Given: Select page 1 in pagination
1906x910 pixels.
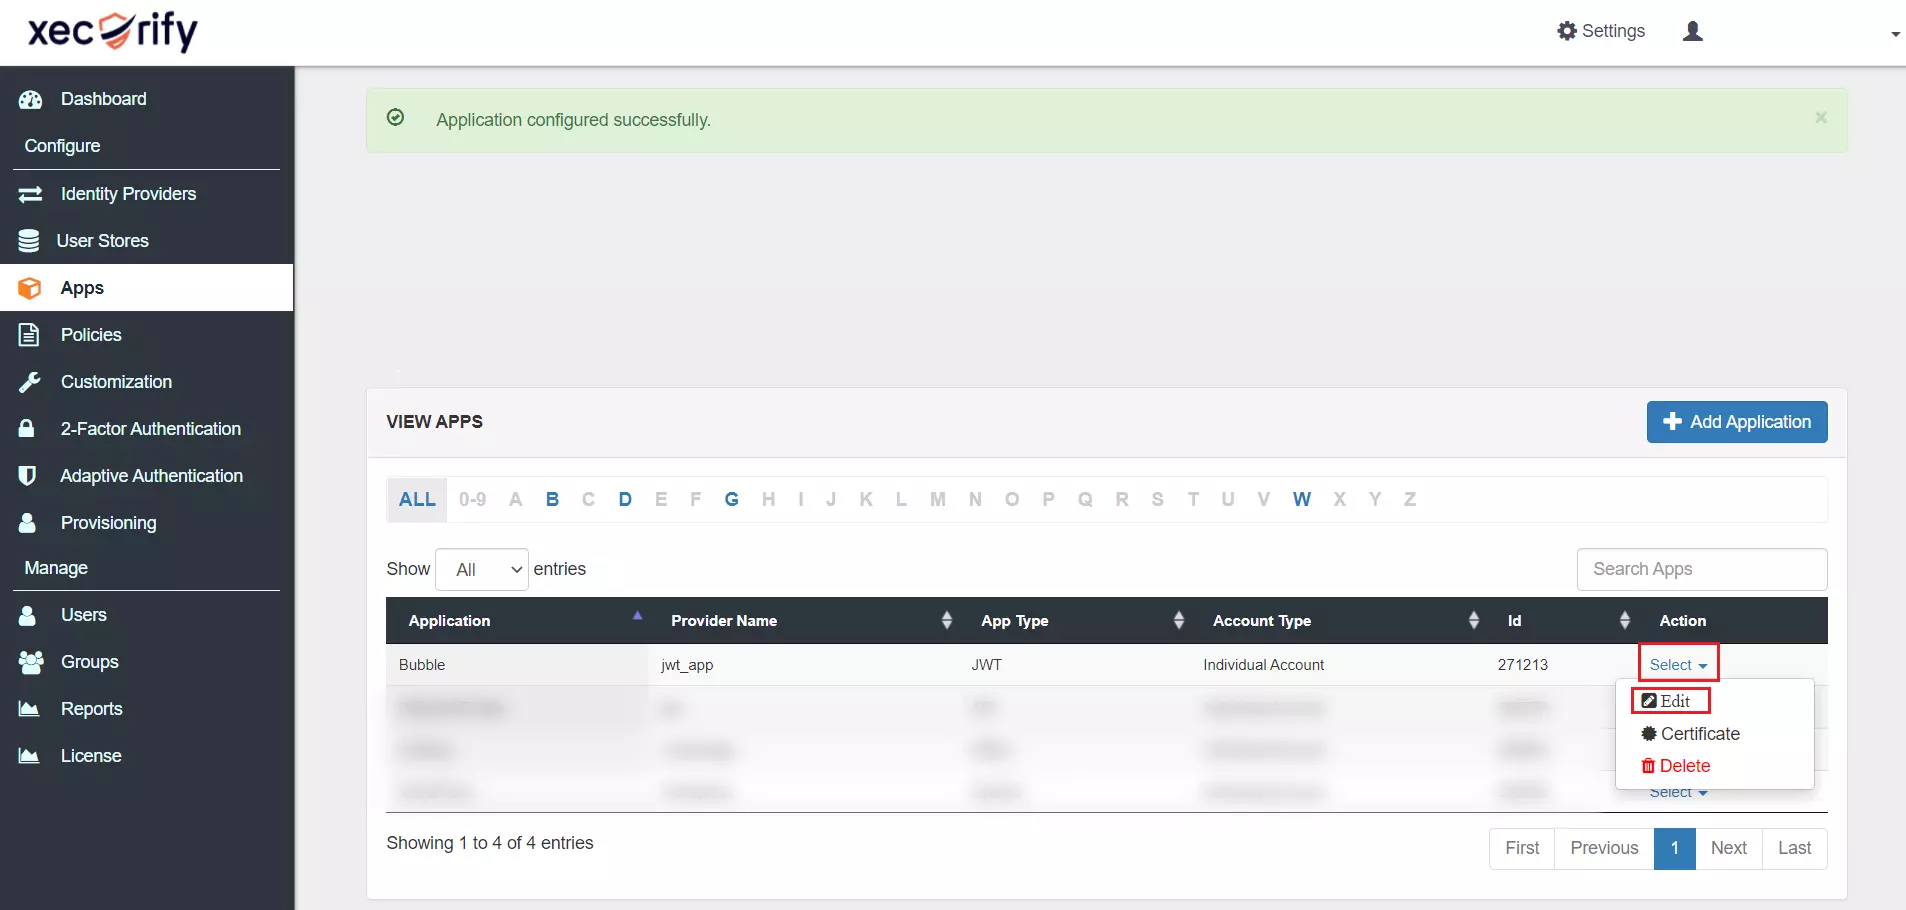Looking at the screenshot, I should (1675, 848).
